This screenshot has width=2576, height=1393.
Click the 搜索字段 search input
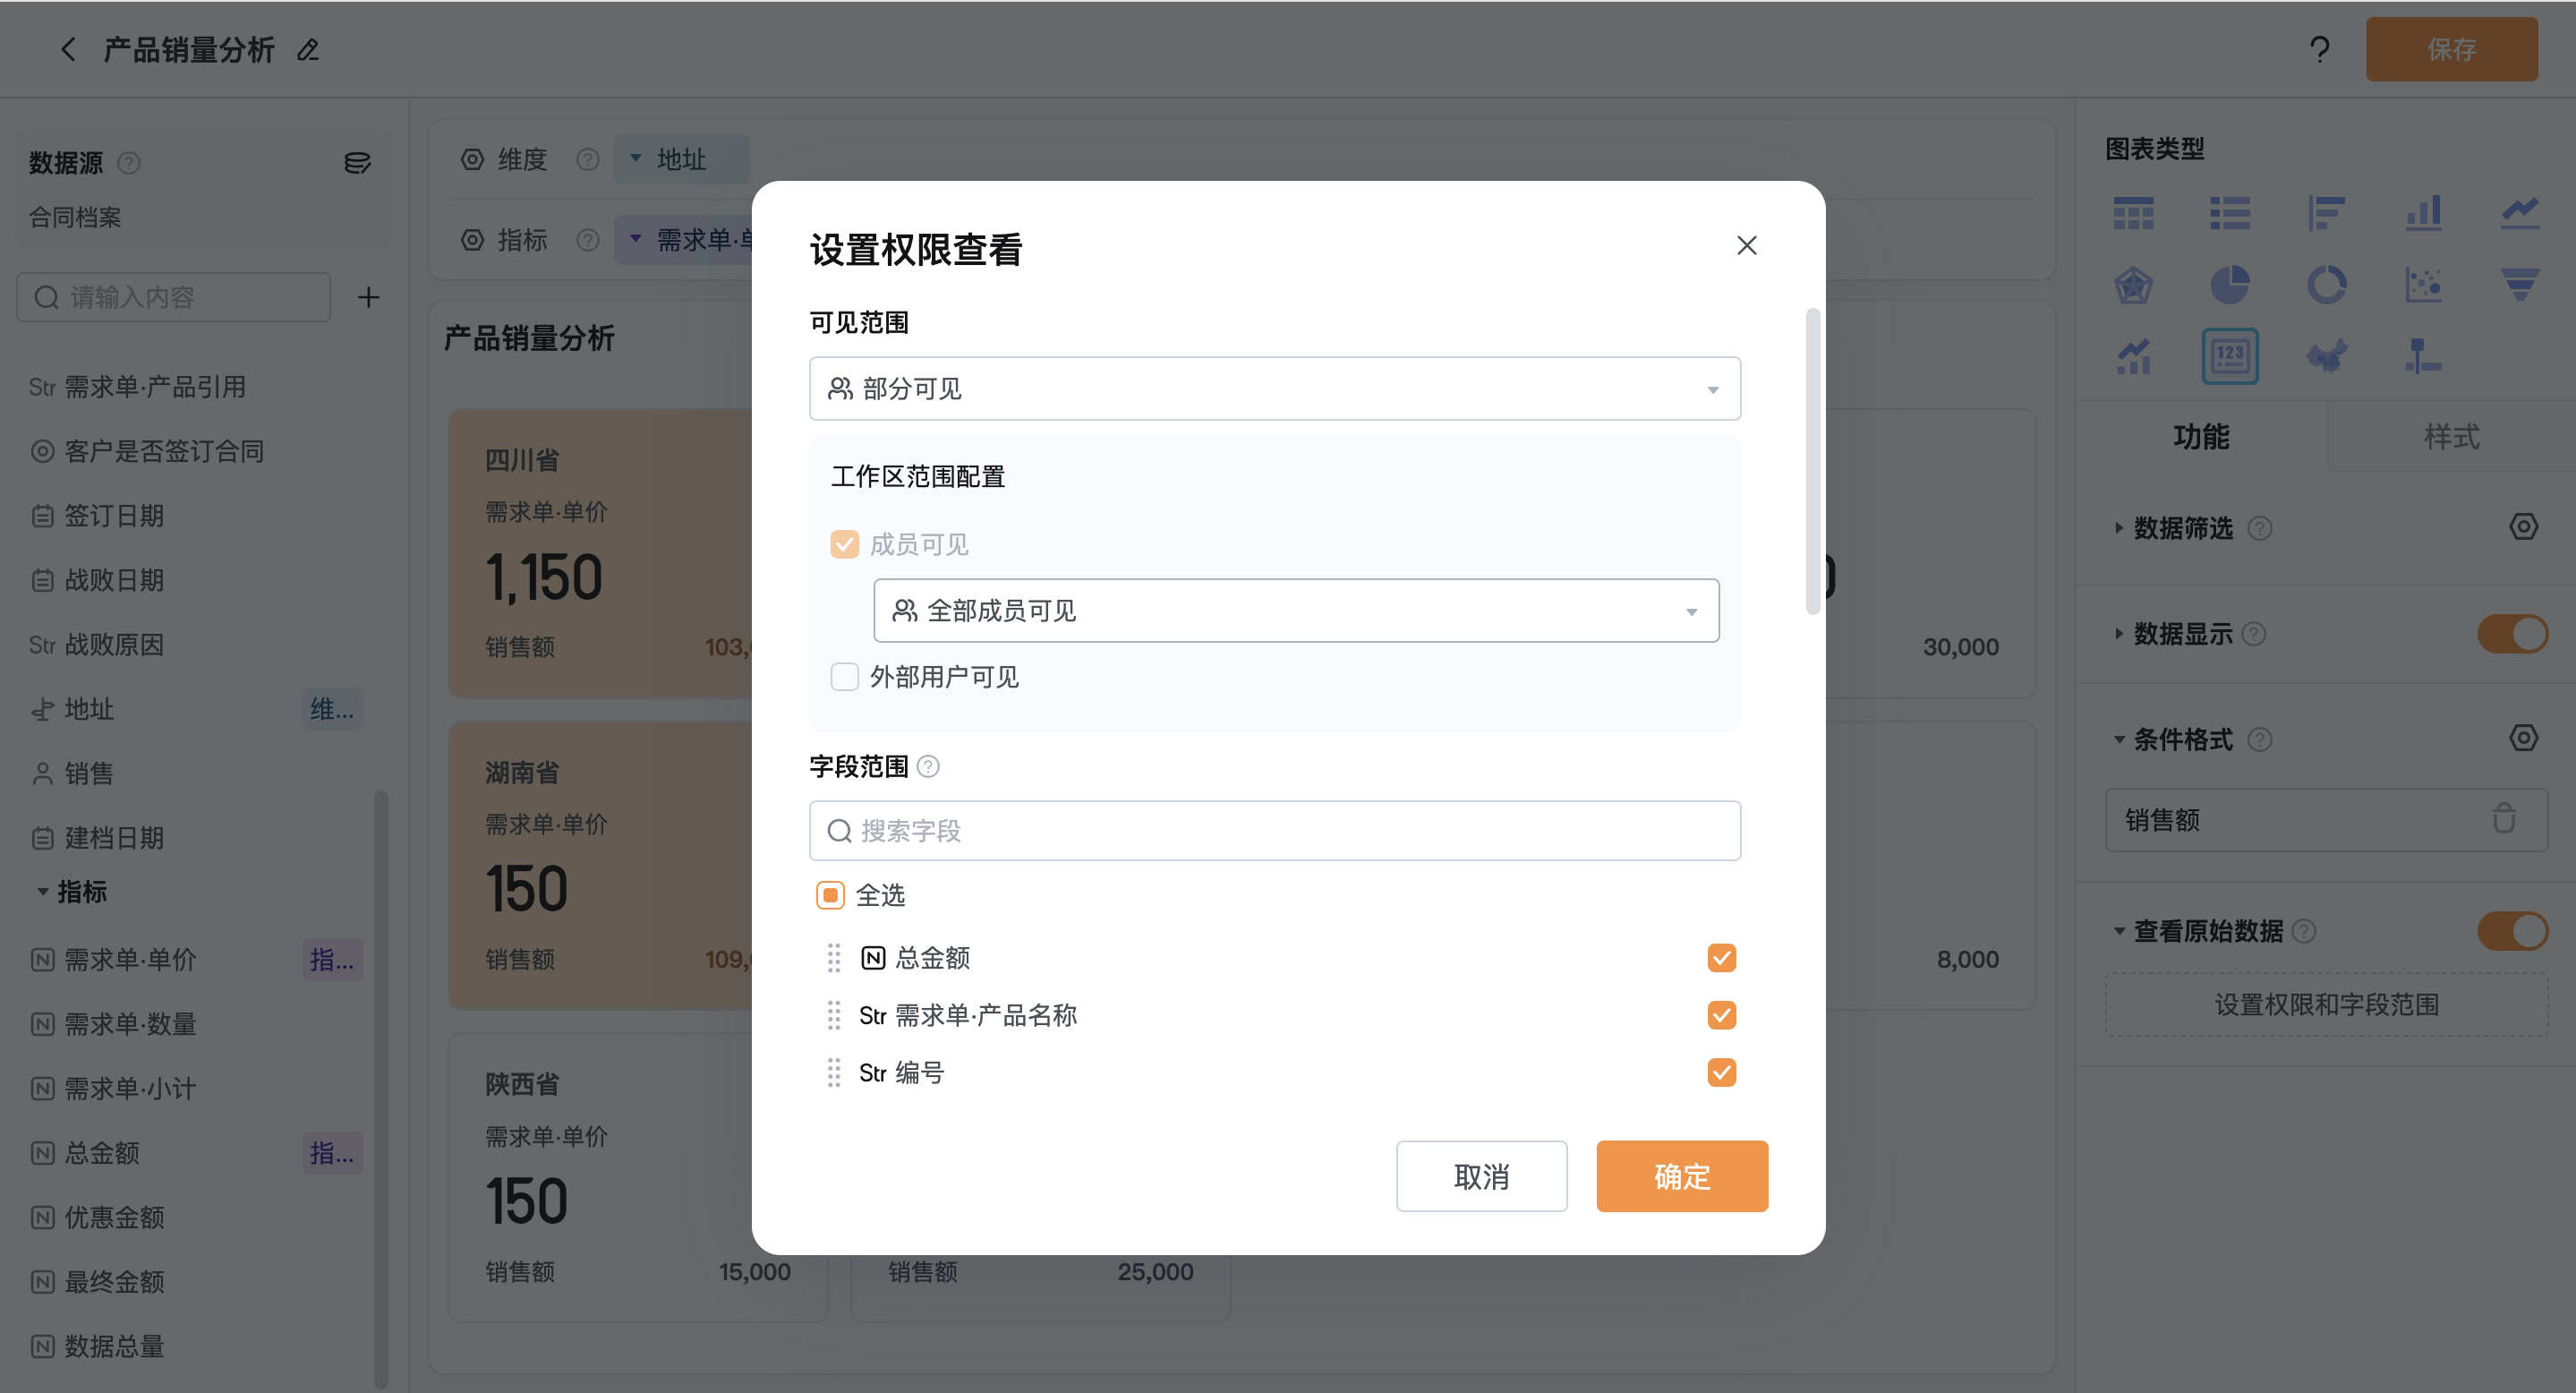1275,831
